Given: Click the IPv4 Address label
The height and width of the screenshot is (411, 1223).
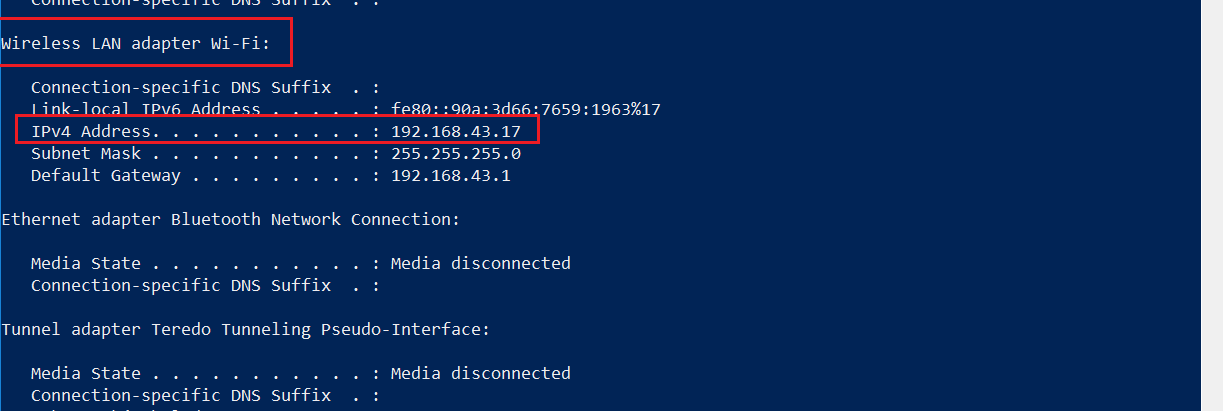Looking at the screenshot, I should pos(90,132).
